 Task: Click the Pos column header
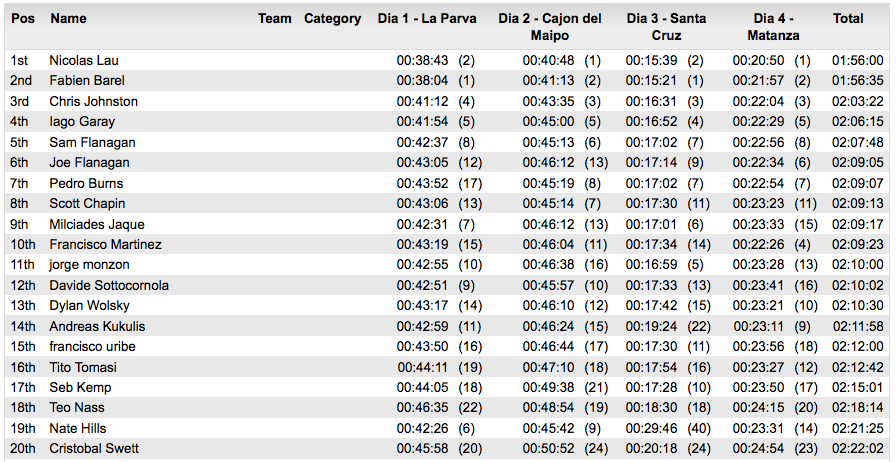23,18
